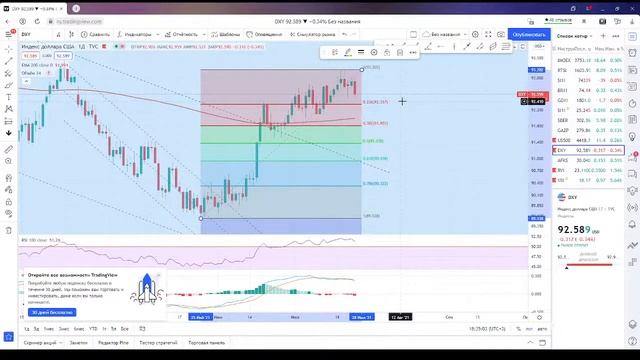Open Fibonacci drawing settings gear in floating toolbar
Image resolution: width=640 pixels, height=360 pixels.
(374, 52)
